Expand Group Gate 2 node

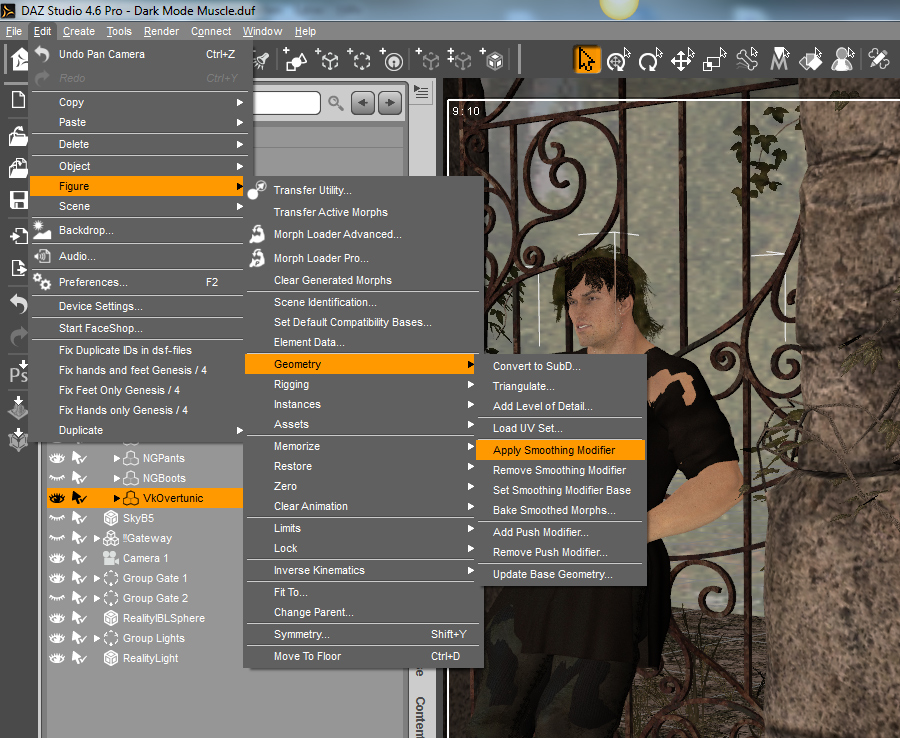[97, 598]
